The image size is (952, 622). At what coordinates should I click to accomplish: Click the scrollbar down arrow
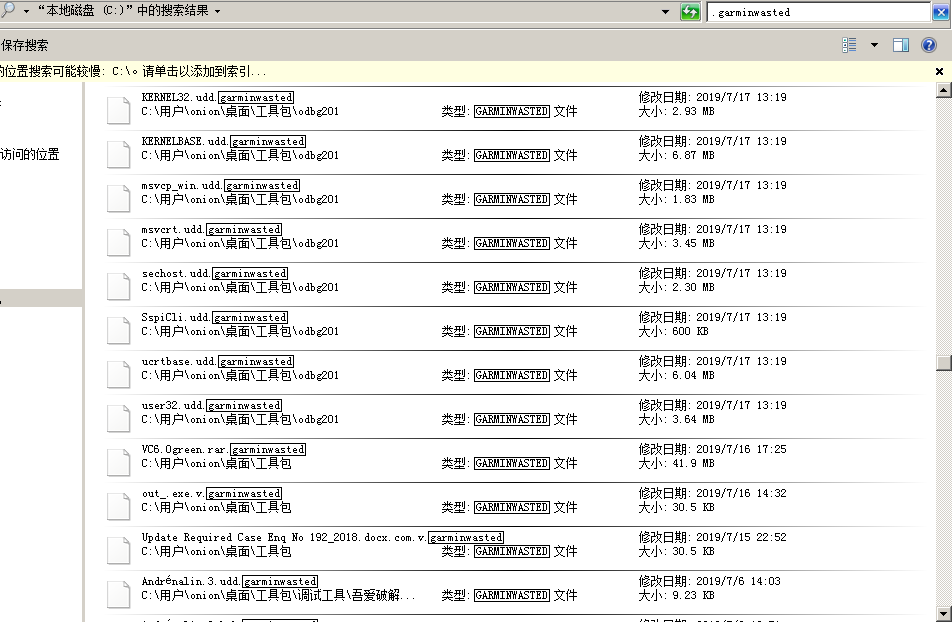[944, 613]
